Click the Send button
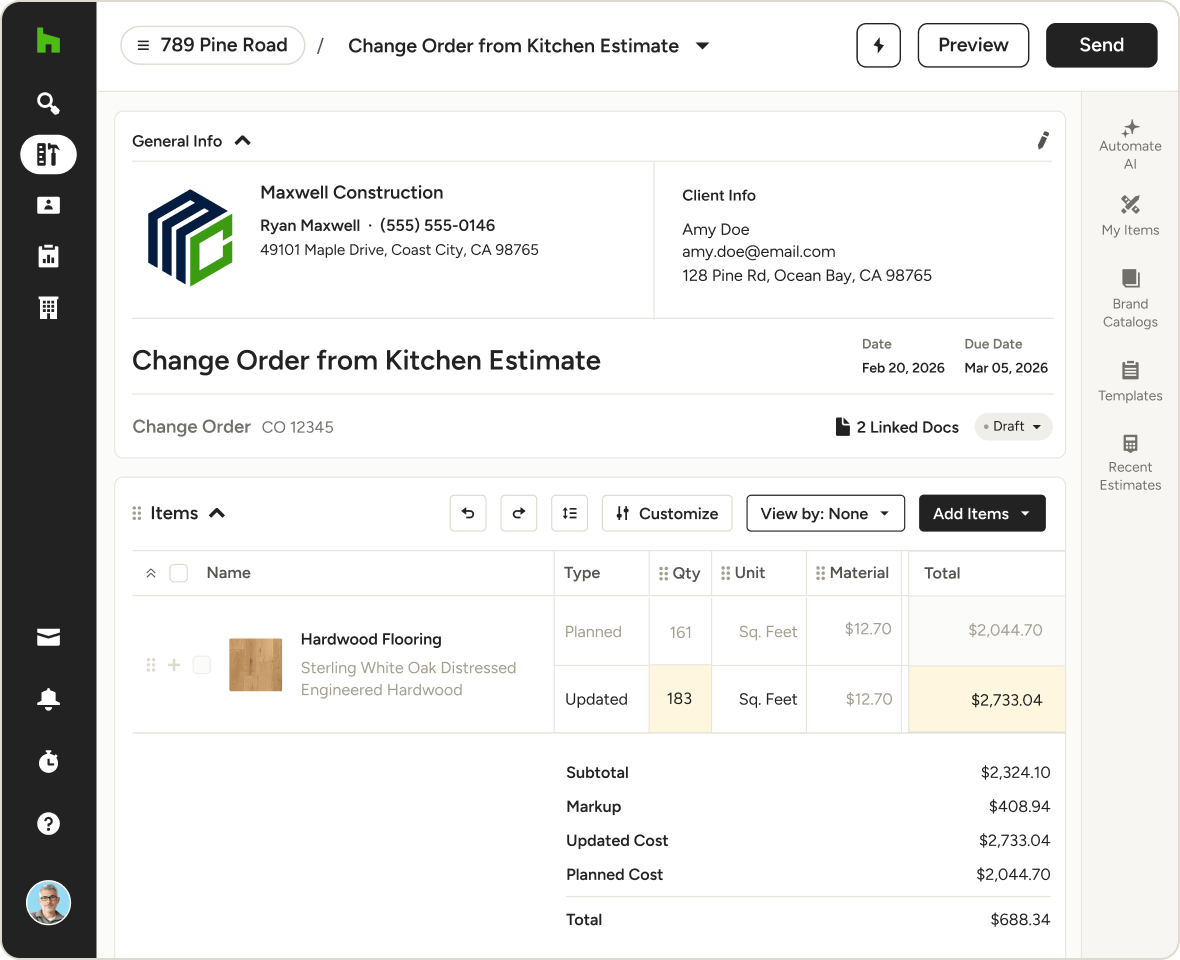The image size is (1180, 960). (1101, 46)
